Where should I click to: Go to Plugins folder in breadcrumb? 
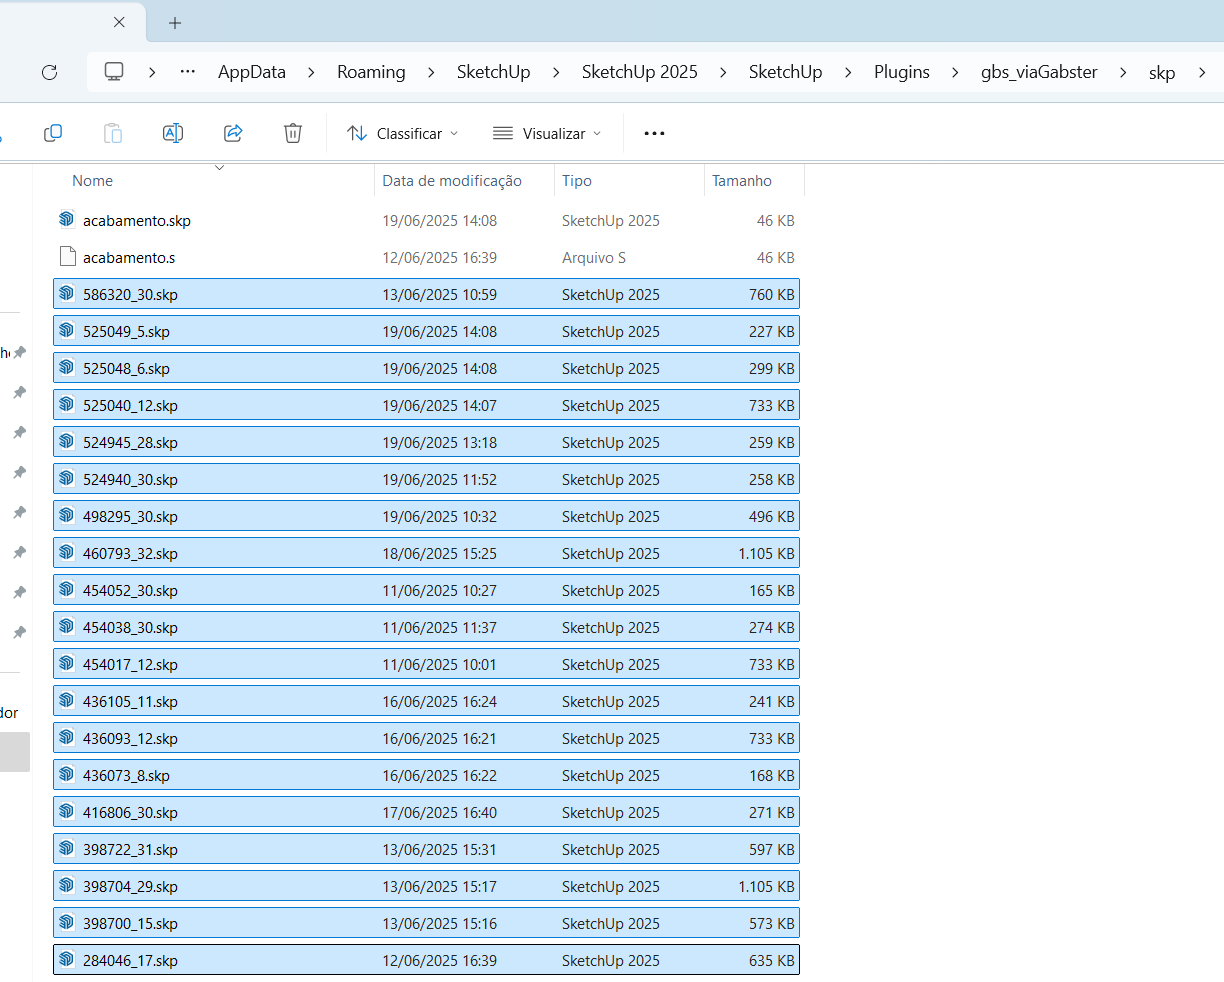[x=902, y=72]
